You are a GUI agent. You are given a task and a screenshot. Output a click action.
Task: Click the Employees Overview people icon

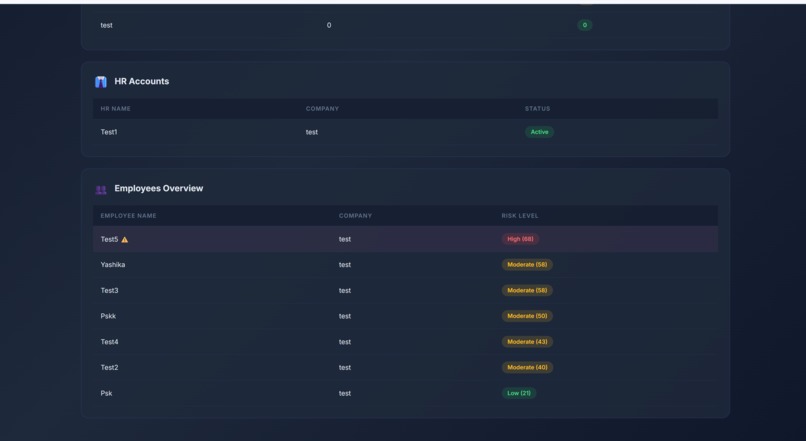pyautogui.click(x=101, y=190)
